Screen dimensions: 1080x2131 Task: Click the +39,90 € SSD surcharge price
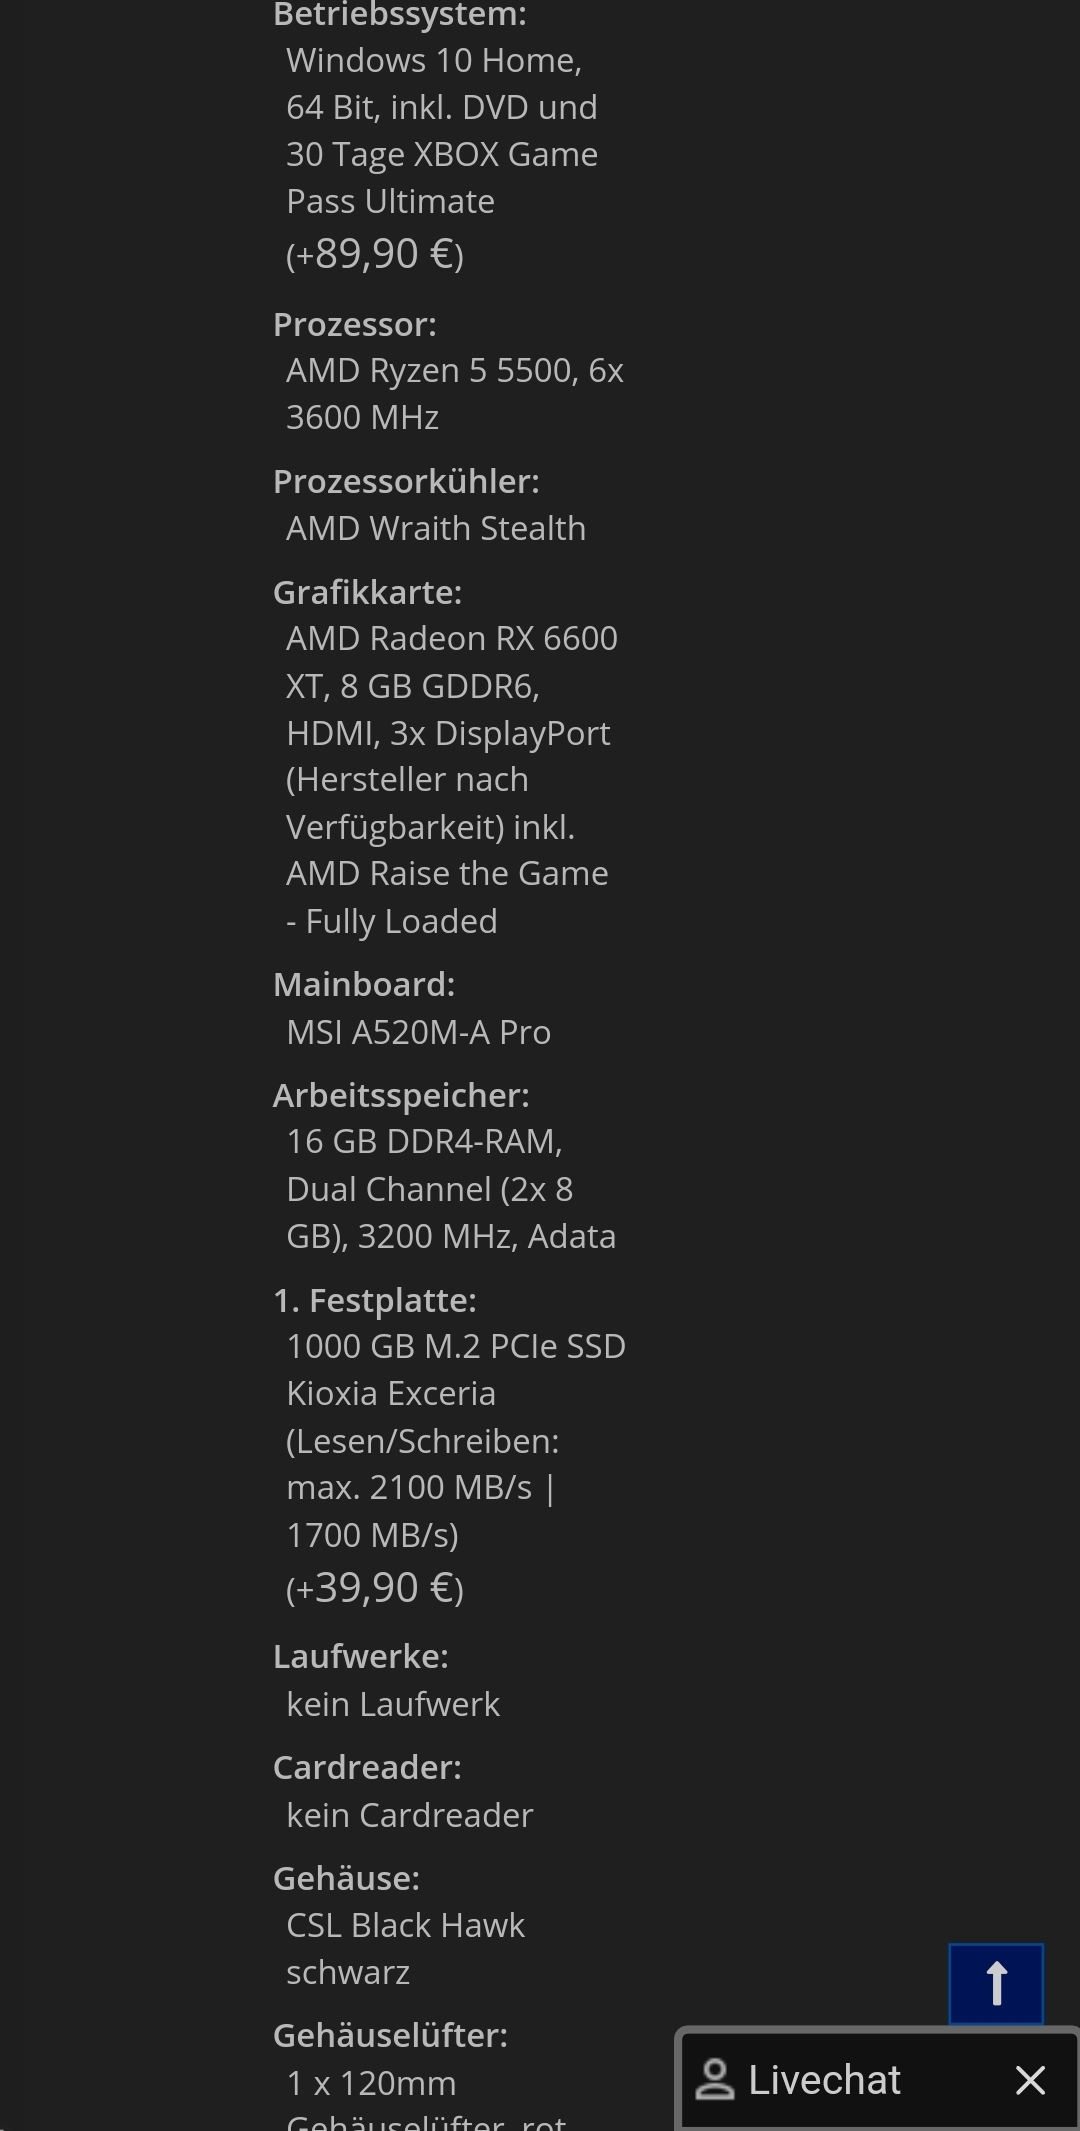pos(373,1586)
